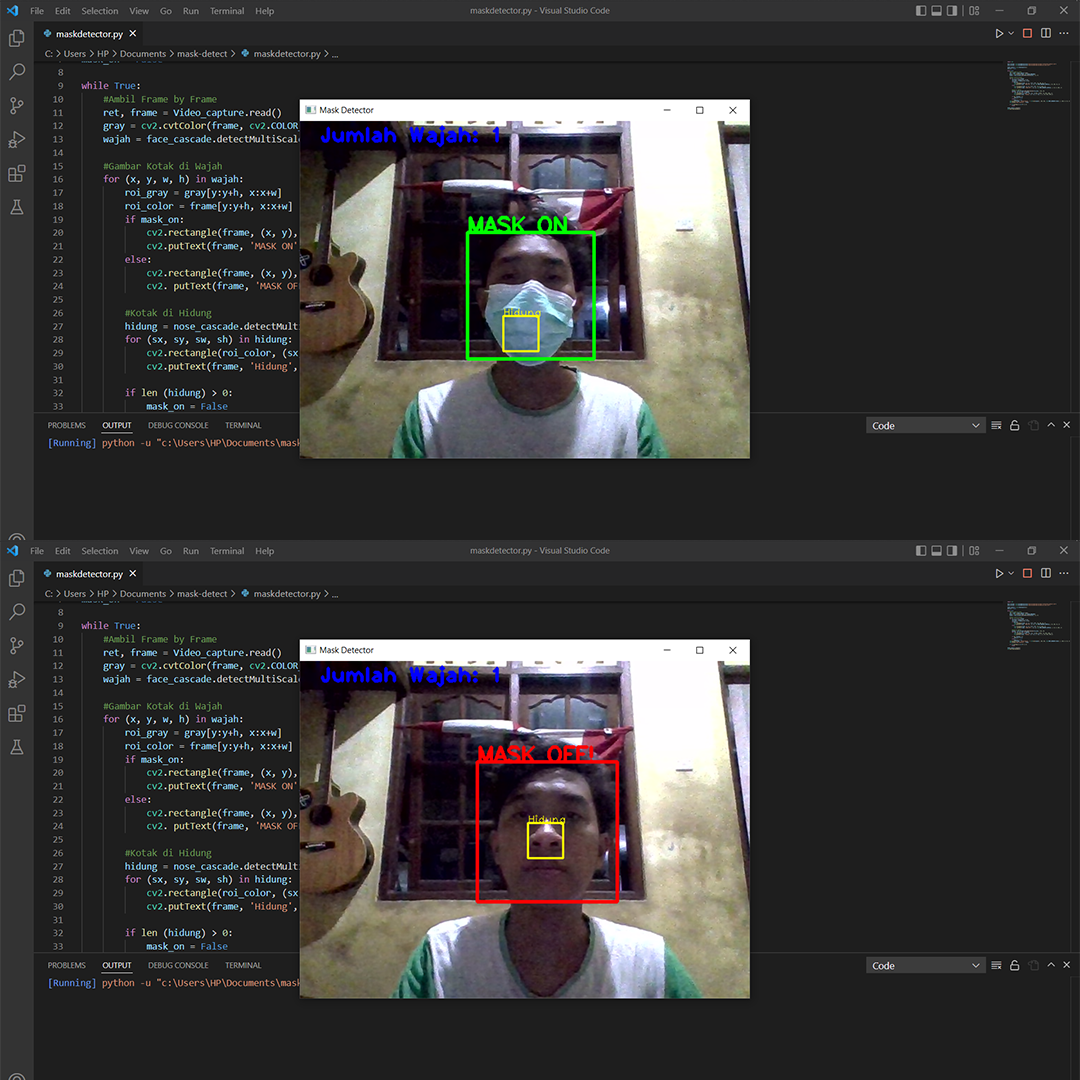The image size is (1080, 1080).
Task: Open Testing flask icon in top window
Action: coord(16,207)
